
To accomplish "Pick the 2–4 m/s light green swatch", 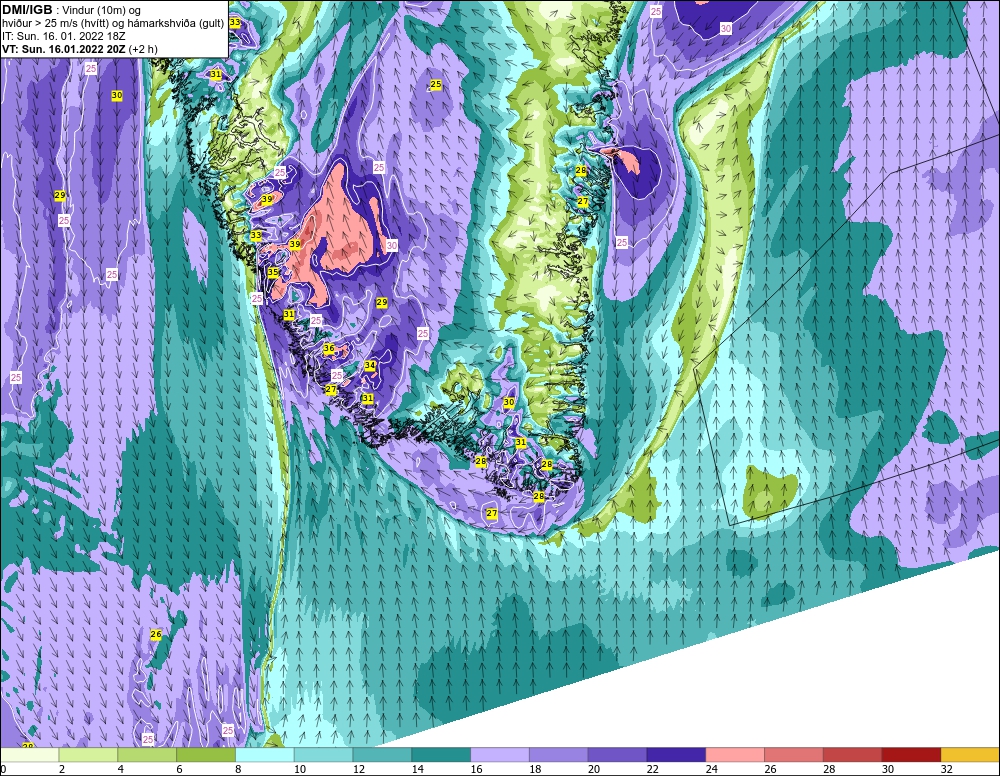I will (x=88, y=755).
